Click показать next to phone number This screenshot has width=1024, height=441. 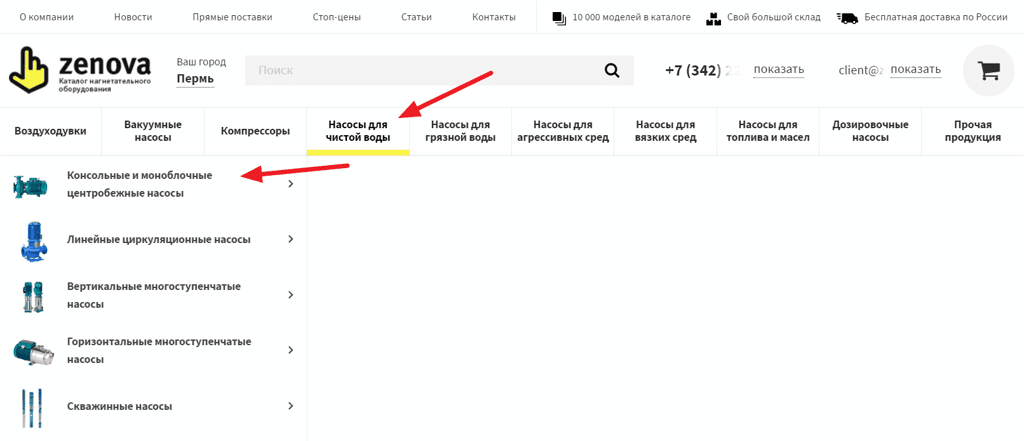pos(778,70)
